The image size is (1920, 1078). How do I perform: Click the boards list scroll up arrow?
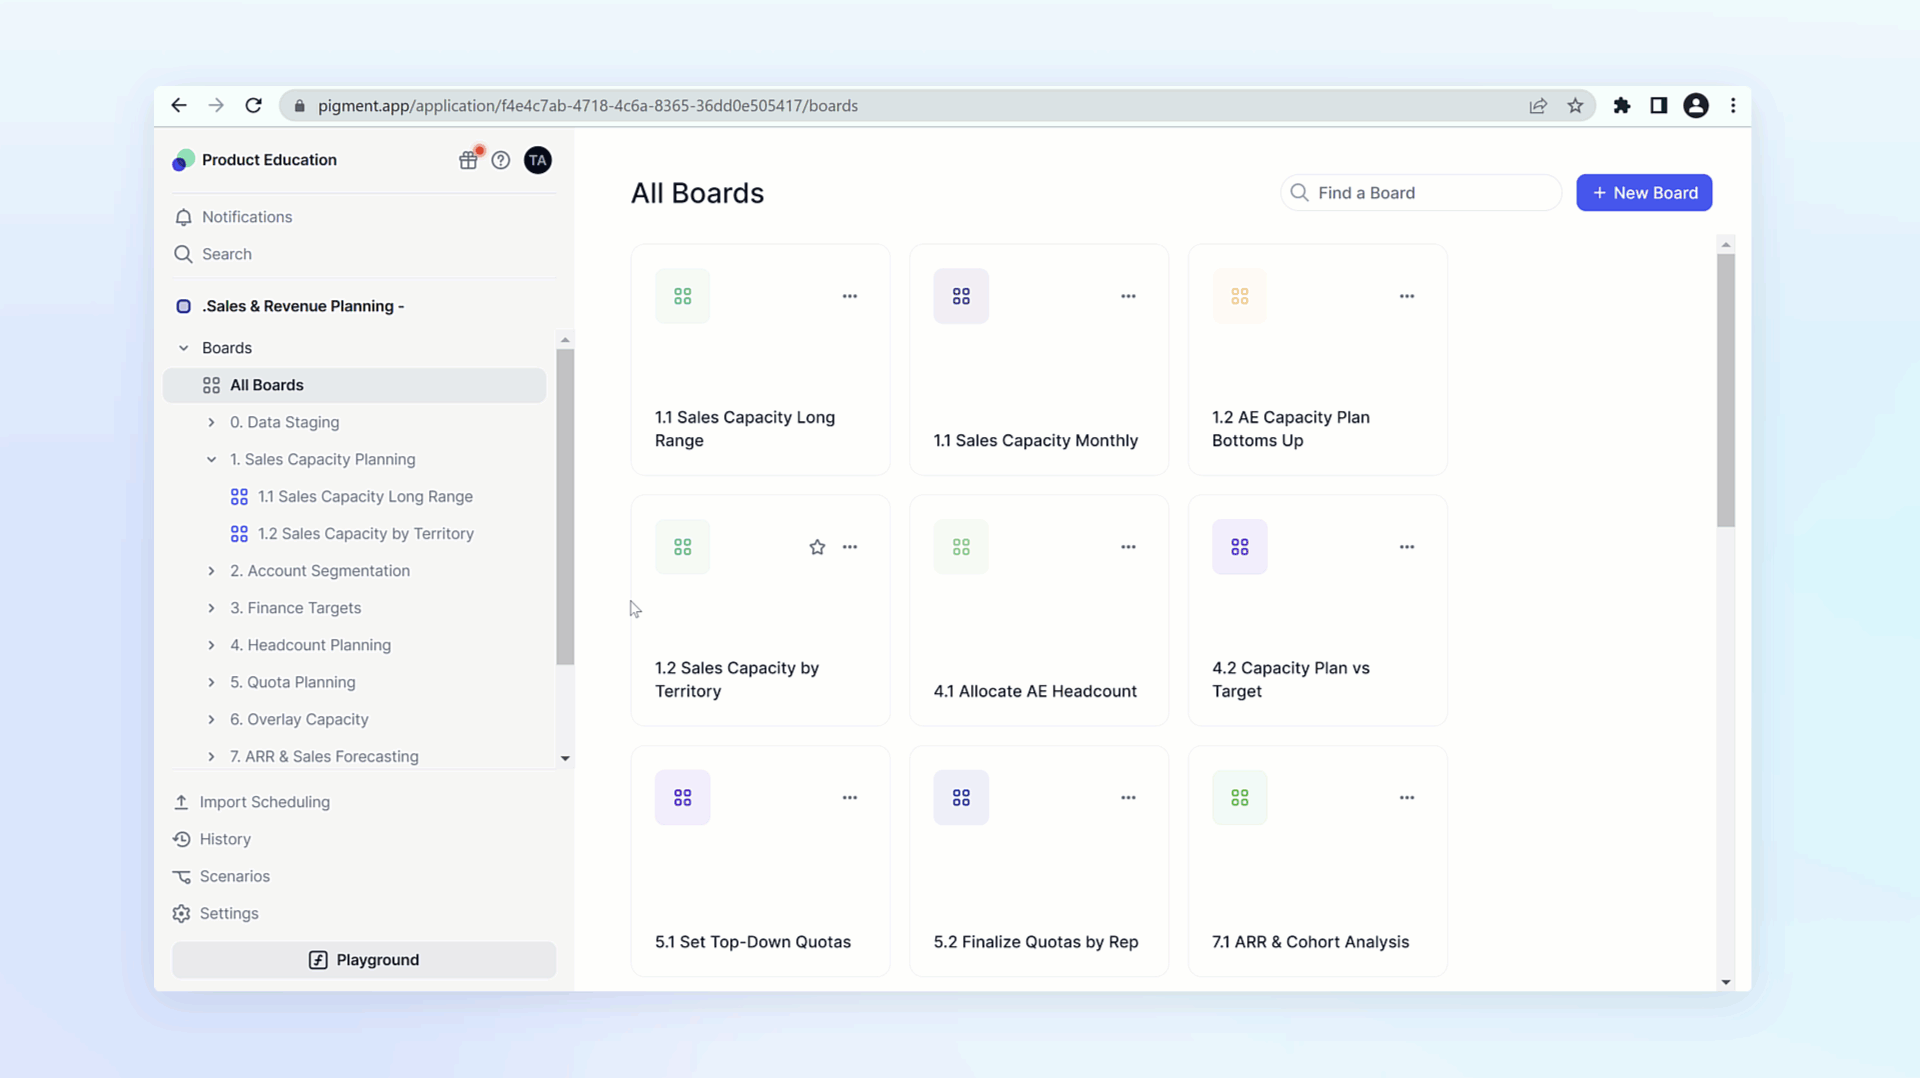tap(1726, 245)
